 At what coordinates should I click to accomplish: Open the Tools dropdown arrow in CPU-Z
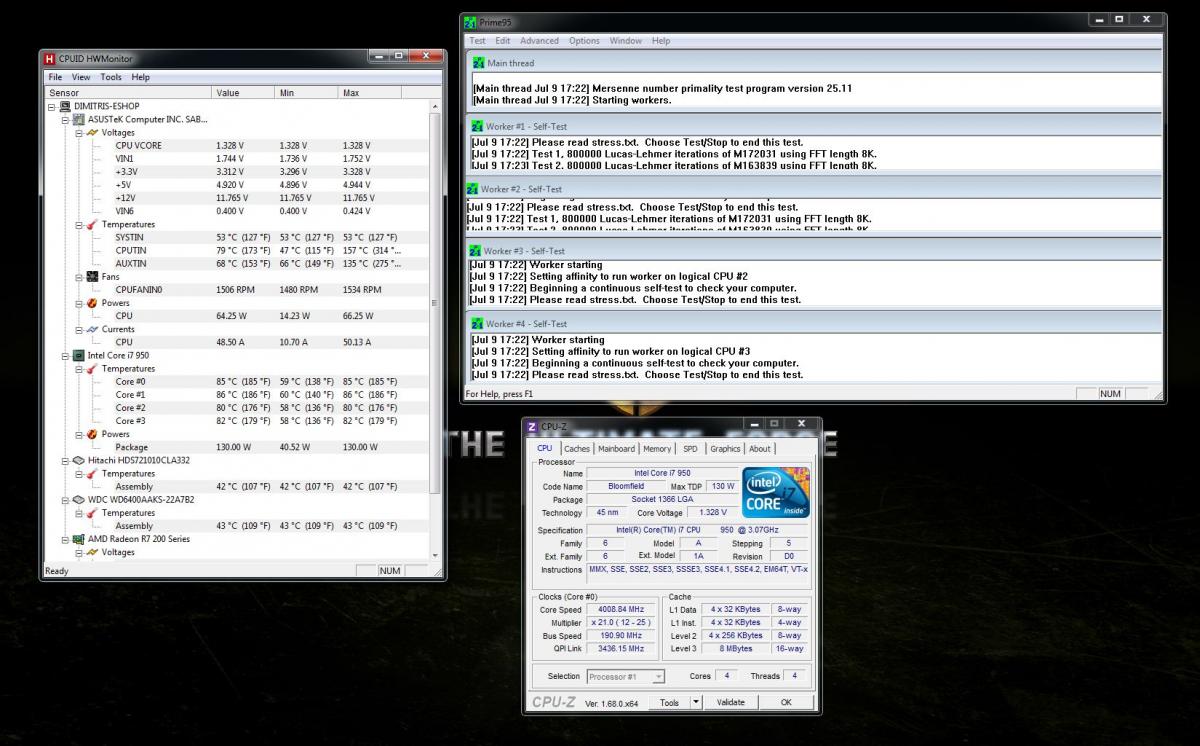pyautogui.click(x=696, y=702)
